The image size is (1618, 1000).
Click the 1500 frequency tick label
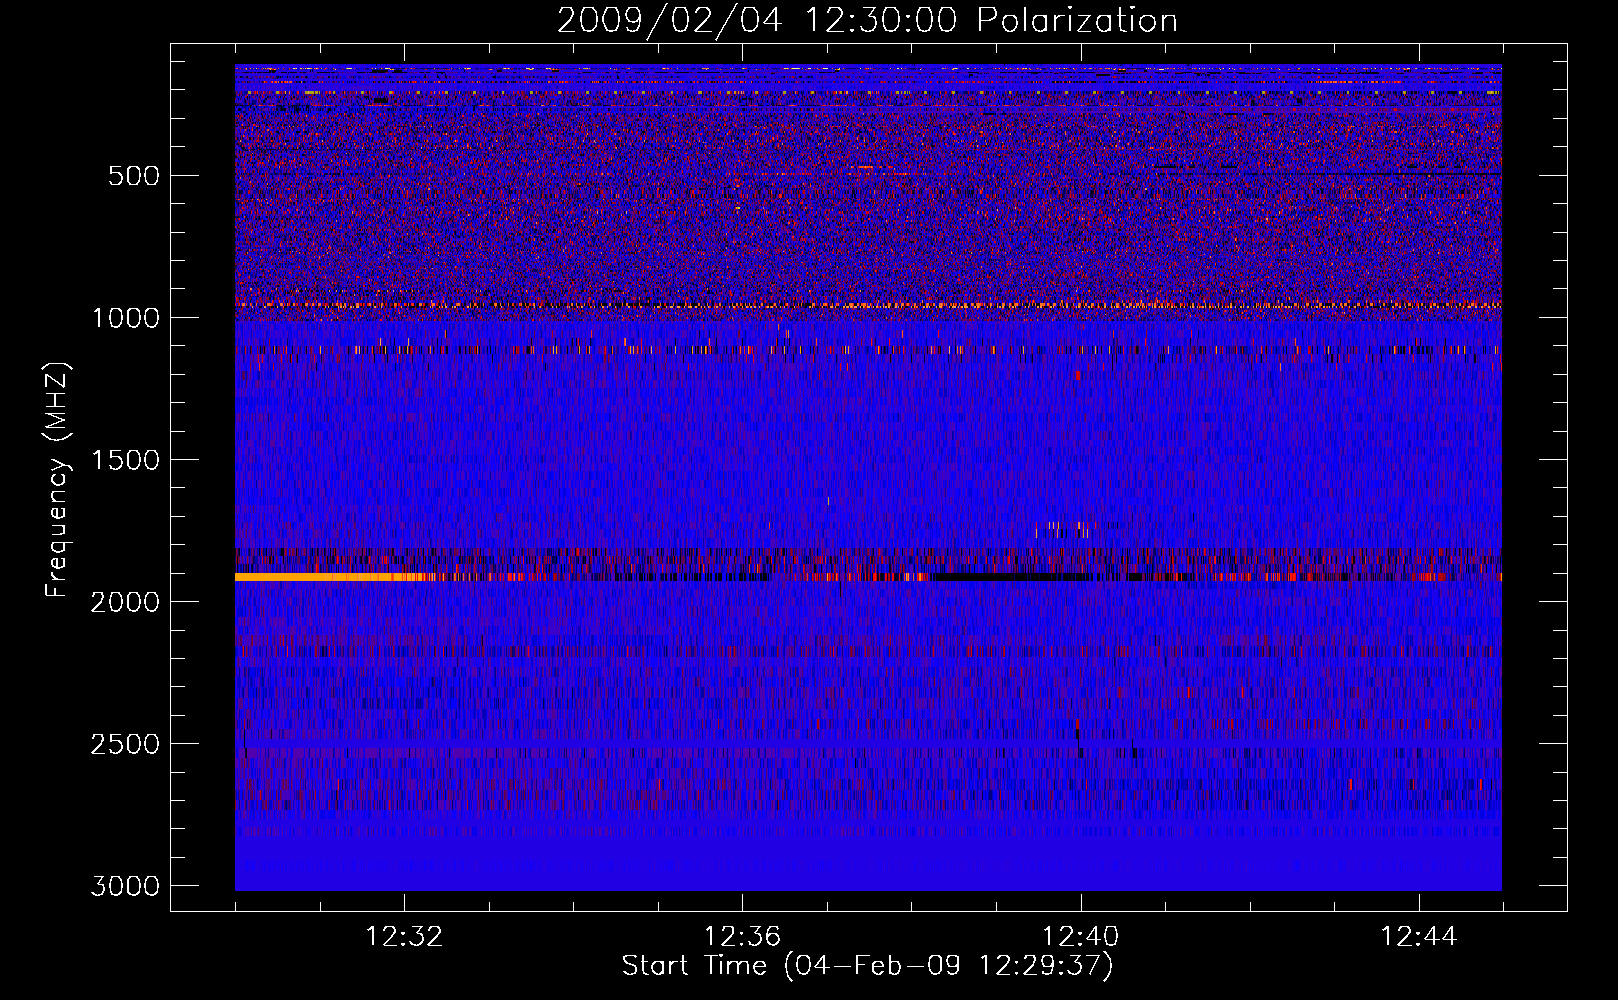125,460
